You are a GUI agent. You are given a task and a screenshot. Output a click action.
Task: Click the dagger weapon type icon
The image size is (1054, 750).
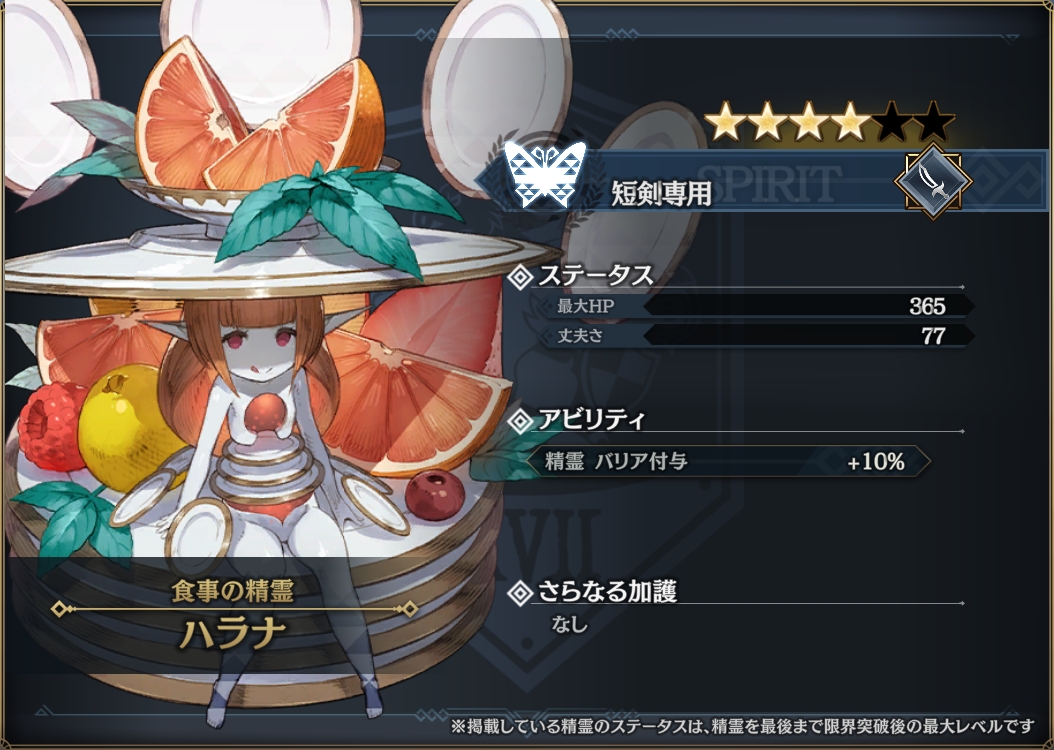click(x=932, y=181)
